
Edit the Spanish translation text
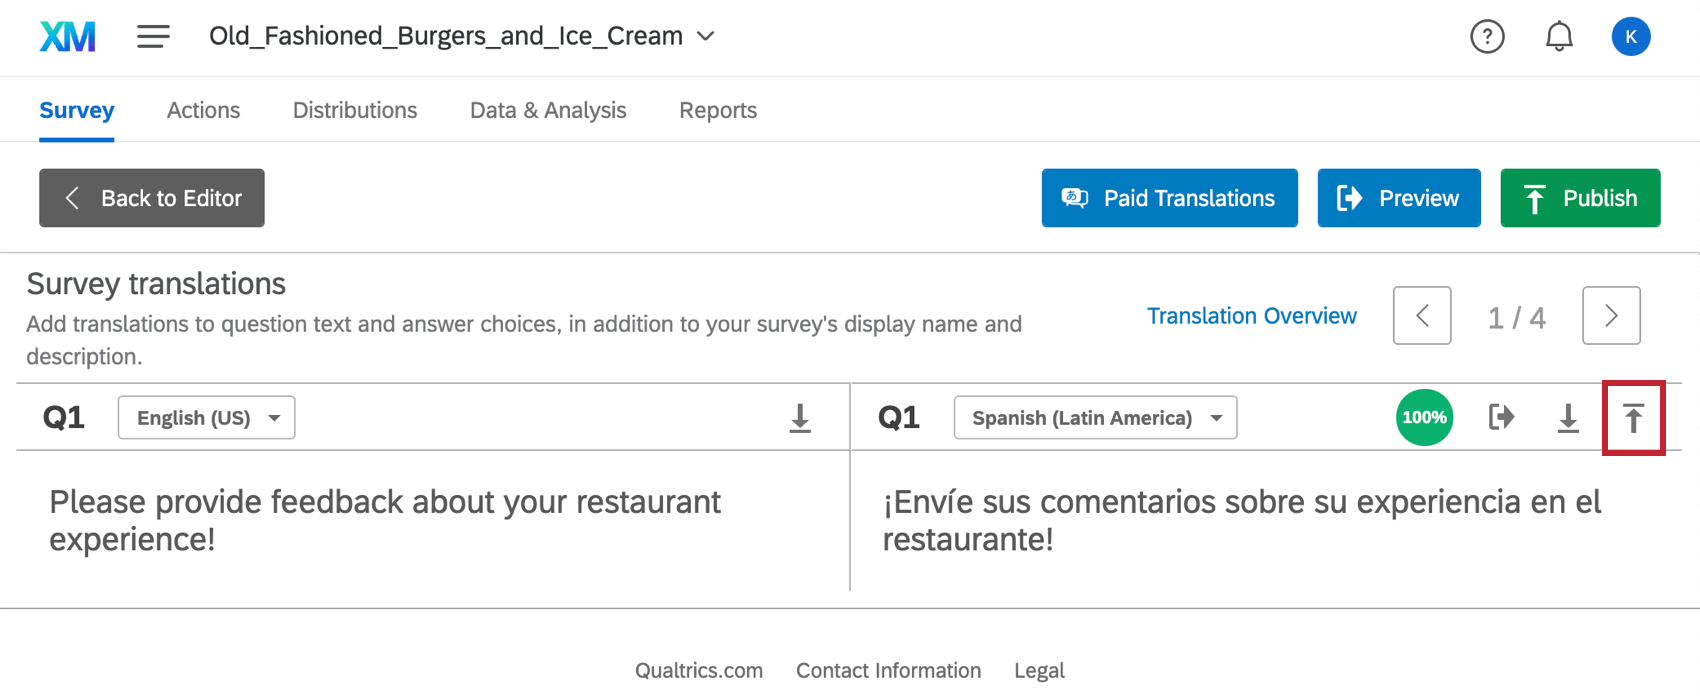tap(1242, 520)
